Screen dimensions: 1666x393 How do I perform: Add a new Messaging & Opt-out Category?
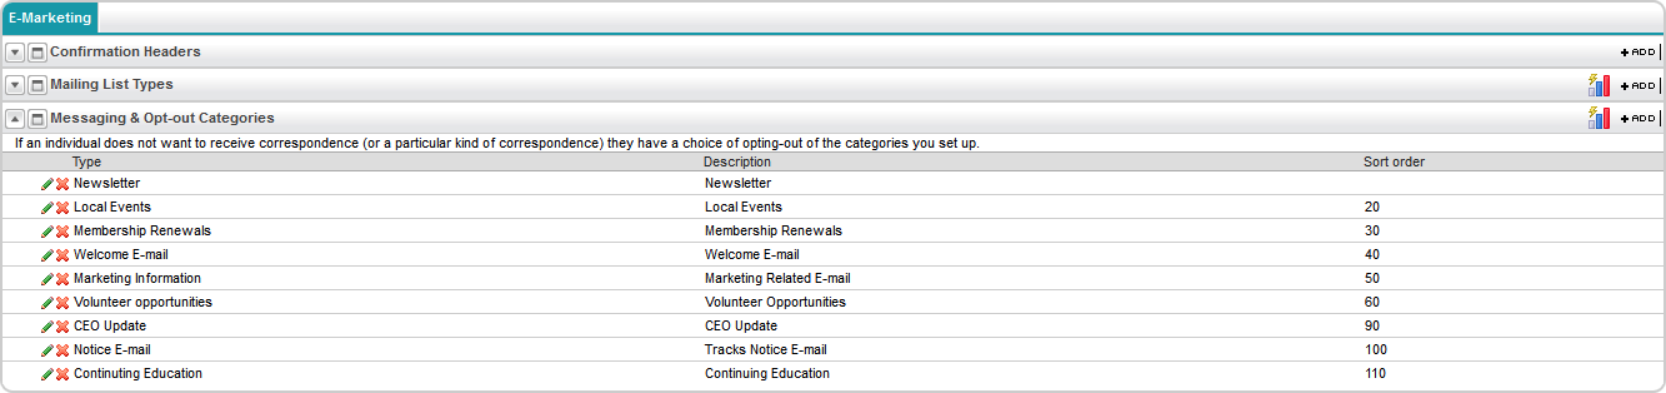[x=1638, y=118]
